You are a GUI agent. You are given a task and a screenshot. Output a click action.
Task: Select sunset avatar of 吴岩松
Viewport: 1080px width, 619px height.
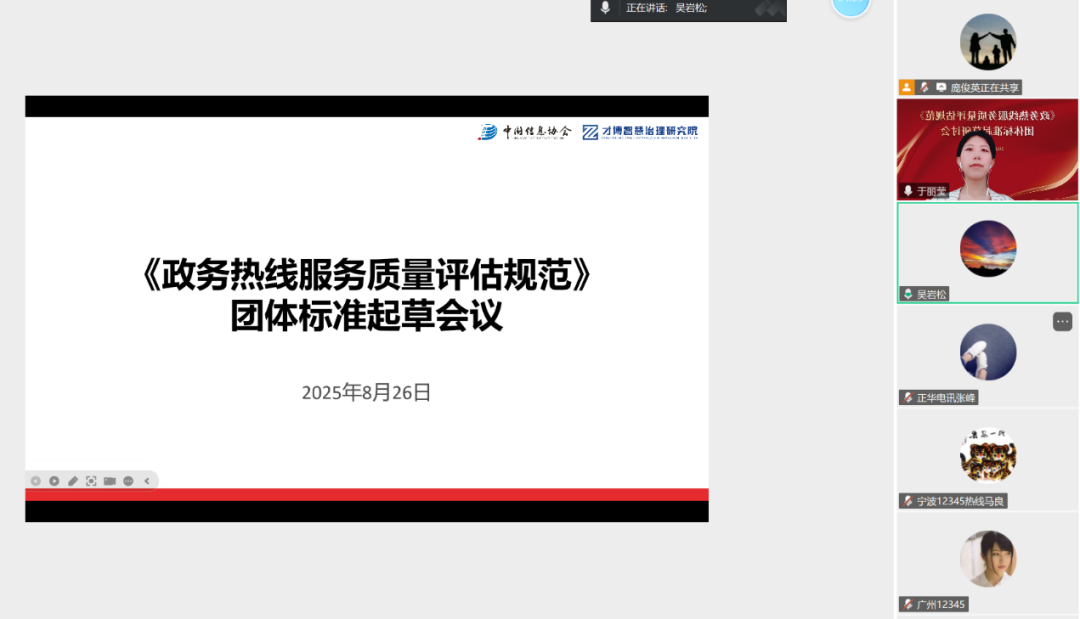click(x=988, y=249)
